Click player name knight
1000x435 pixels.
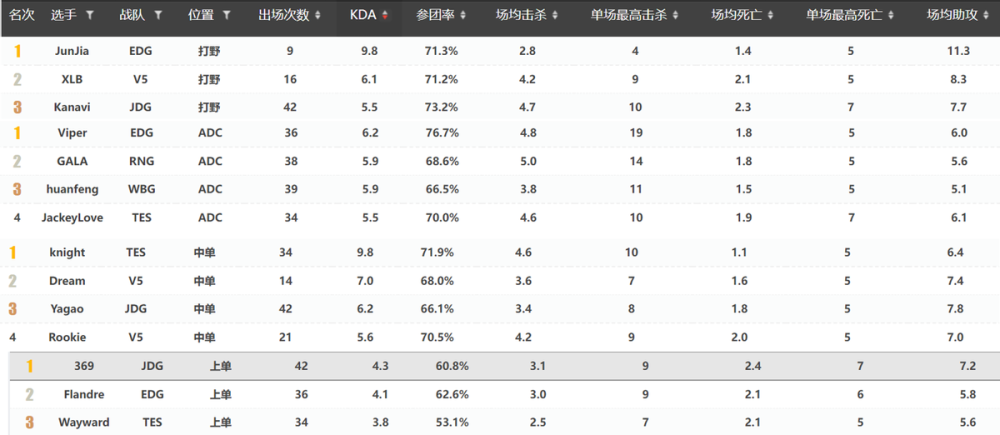tap(67, 253)
